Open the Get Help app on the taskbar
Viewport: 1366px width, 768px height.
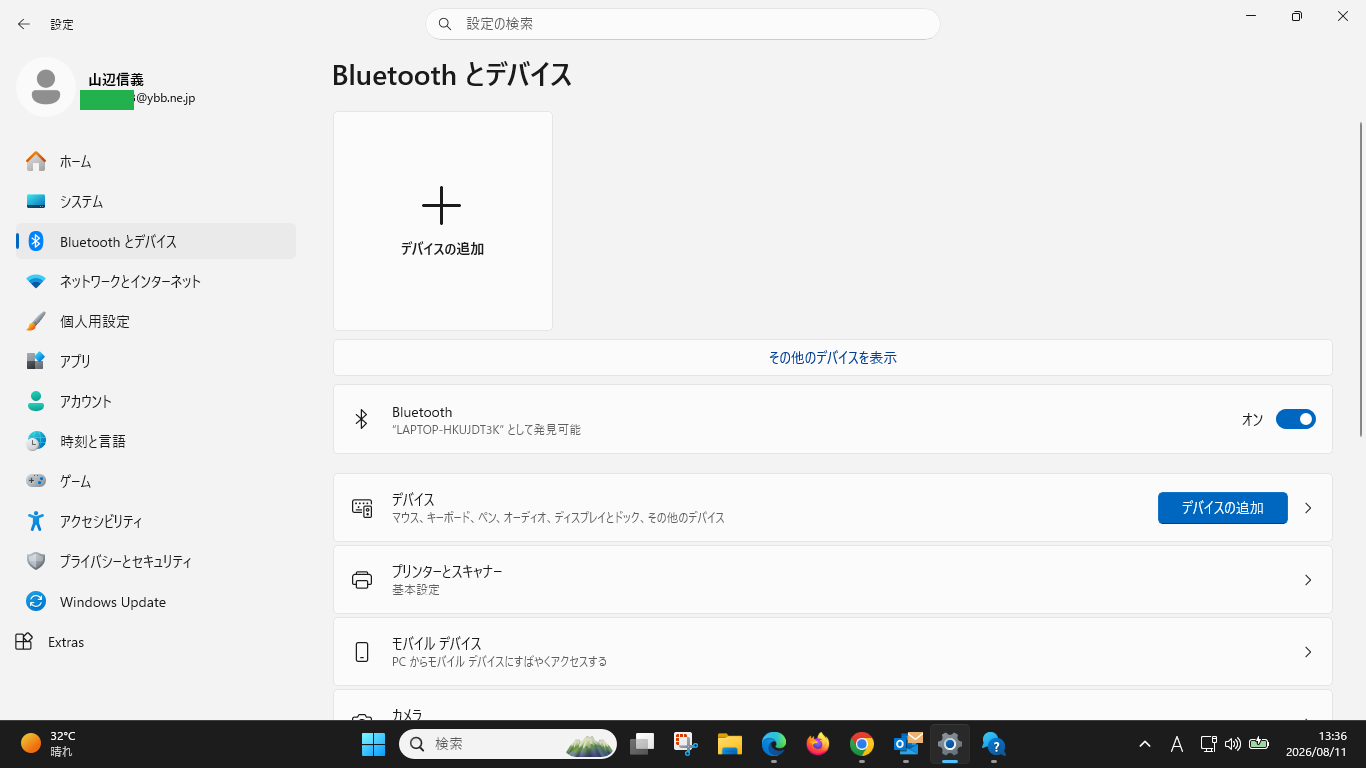993,744
